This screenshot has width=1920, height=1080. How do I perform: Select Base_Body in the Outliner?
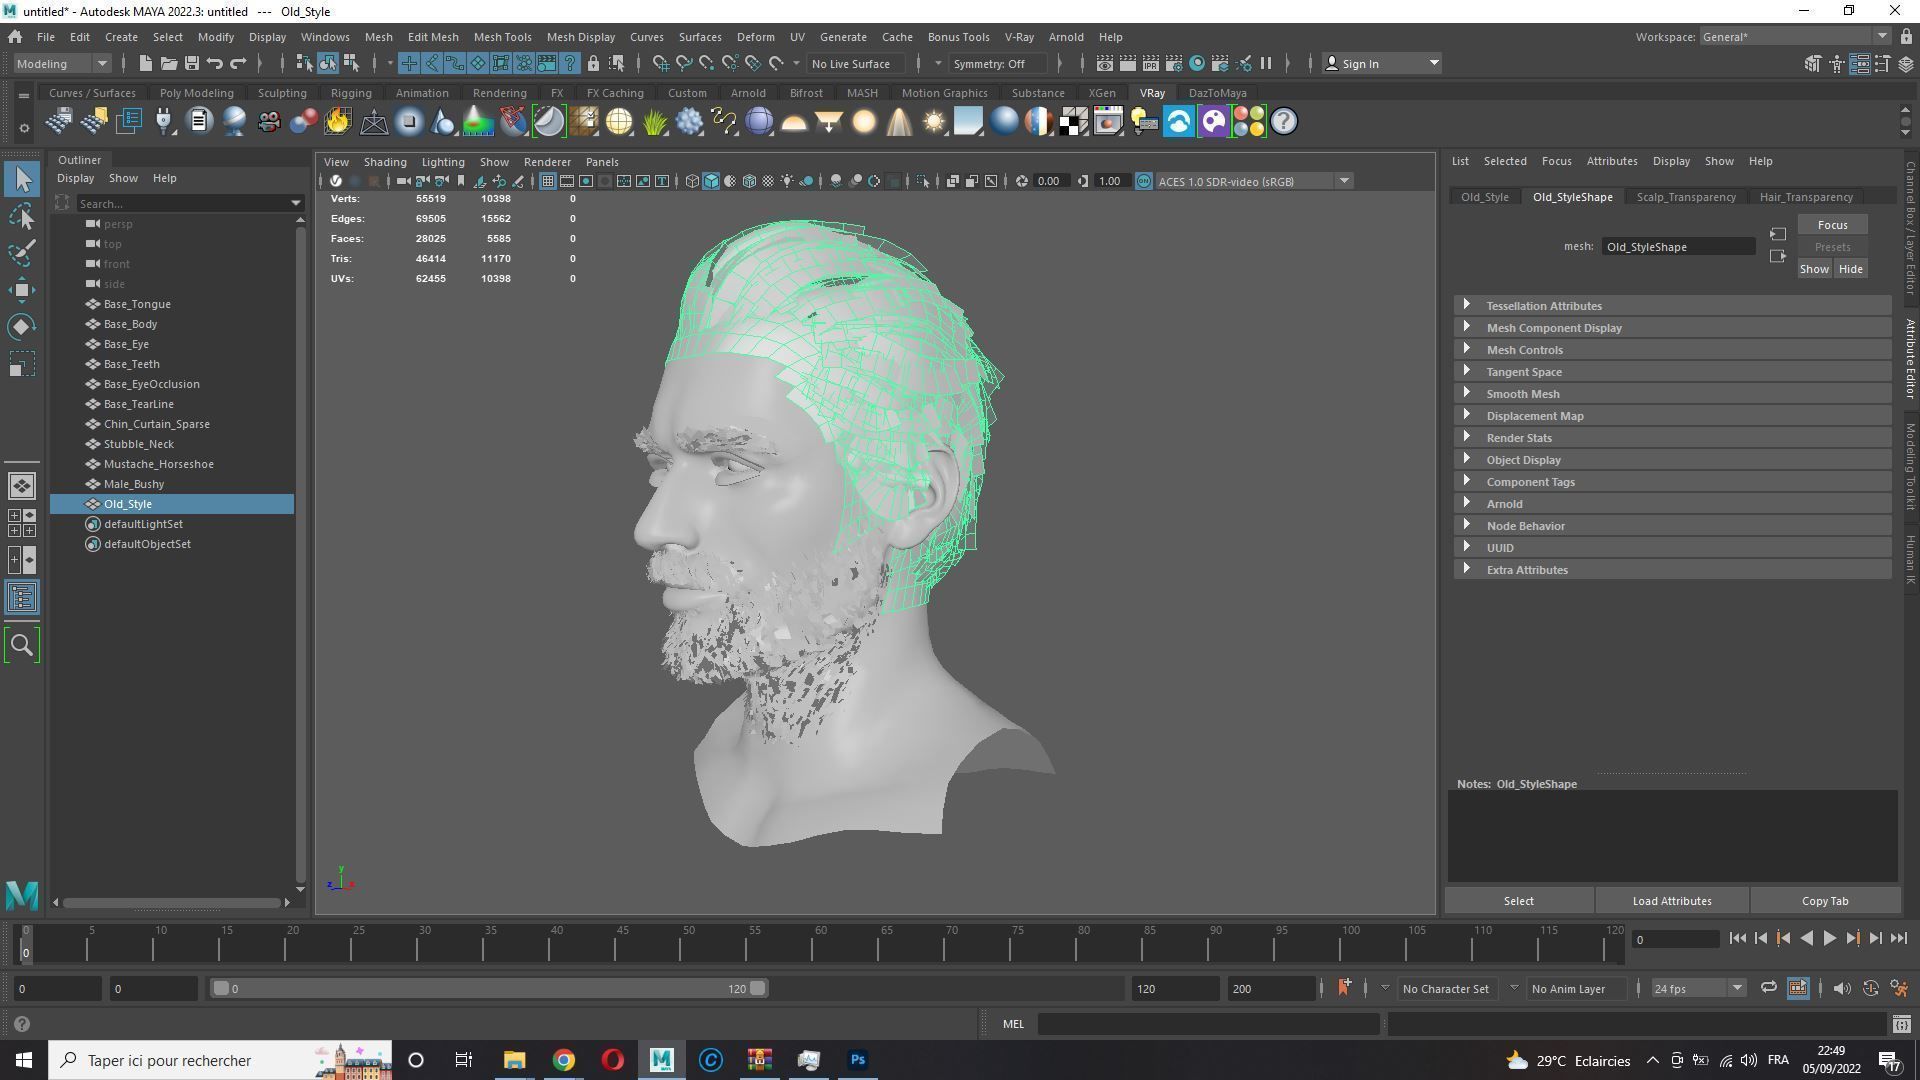(130, 324)
